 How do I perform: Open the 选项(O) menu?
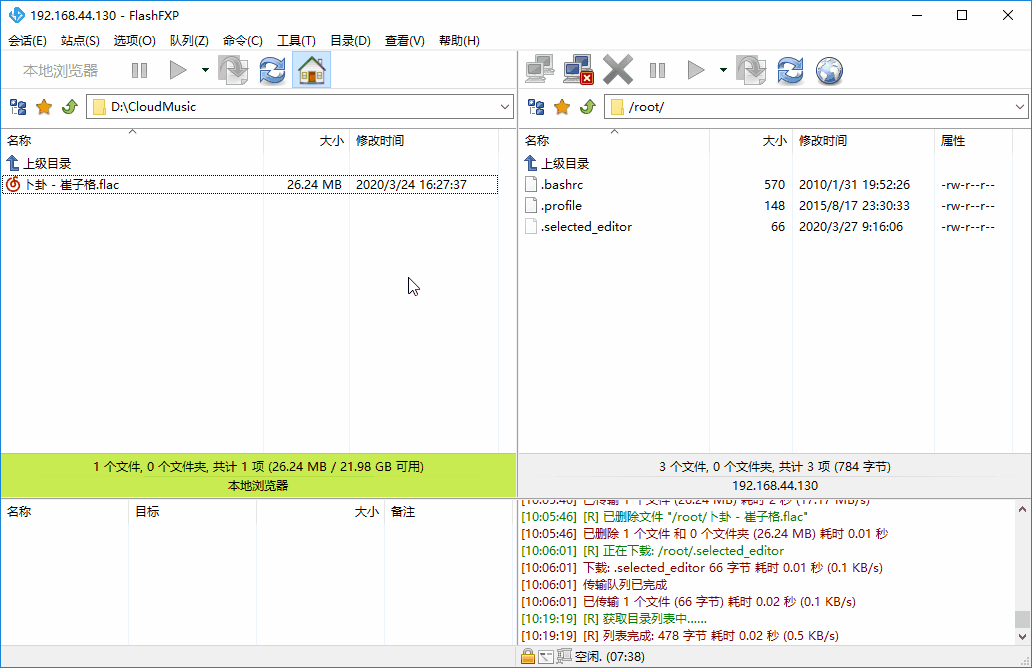[134, 41]
